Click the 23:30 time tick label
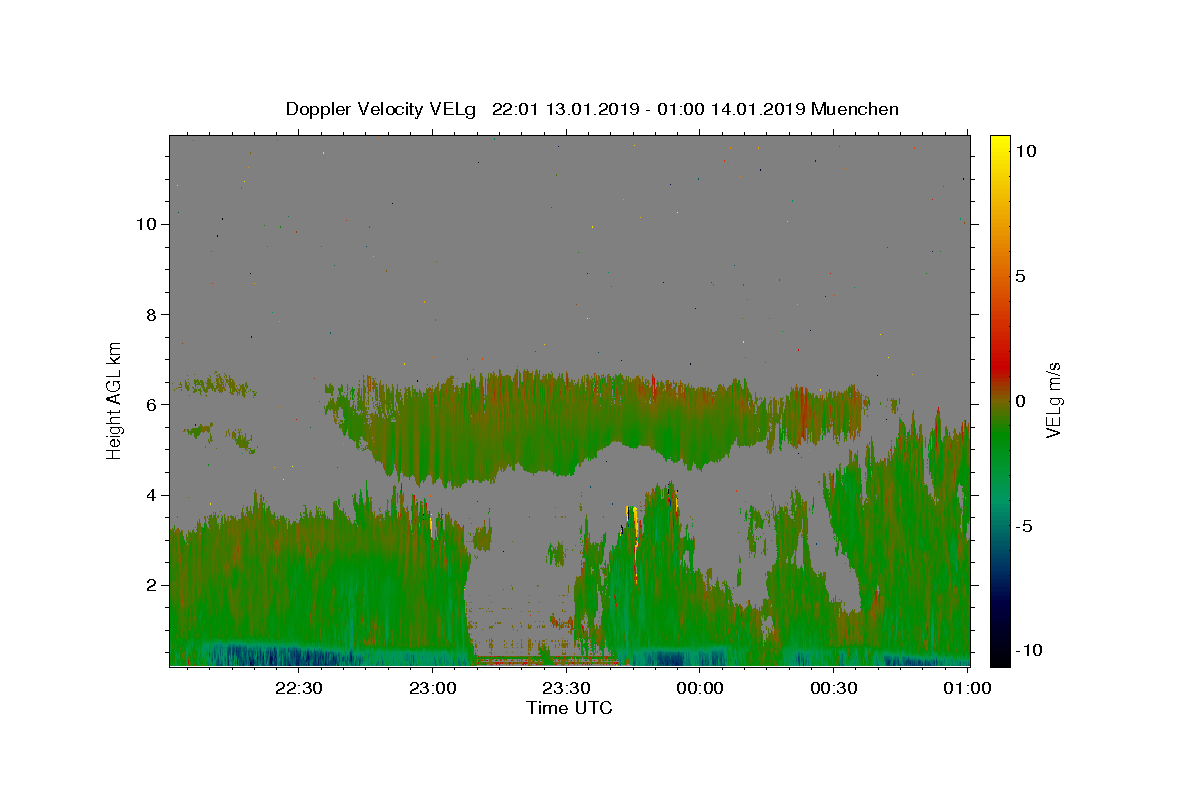 click(x=566, y=688)
